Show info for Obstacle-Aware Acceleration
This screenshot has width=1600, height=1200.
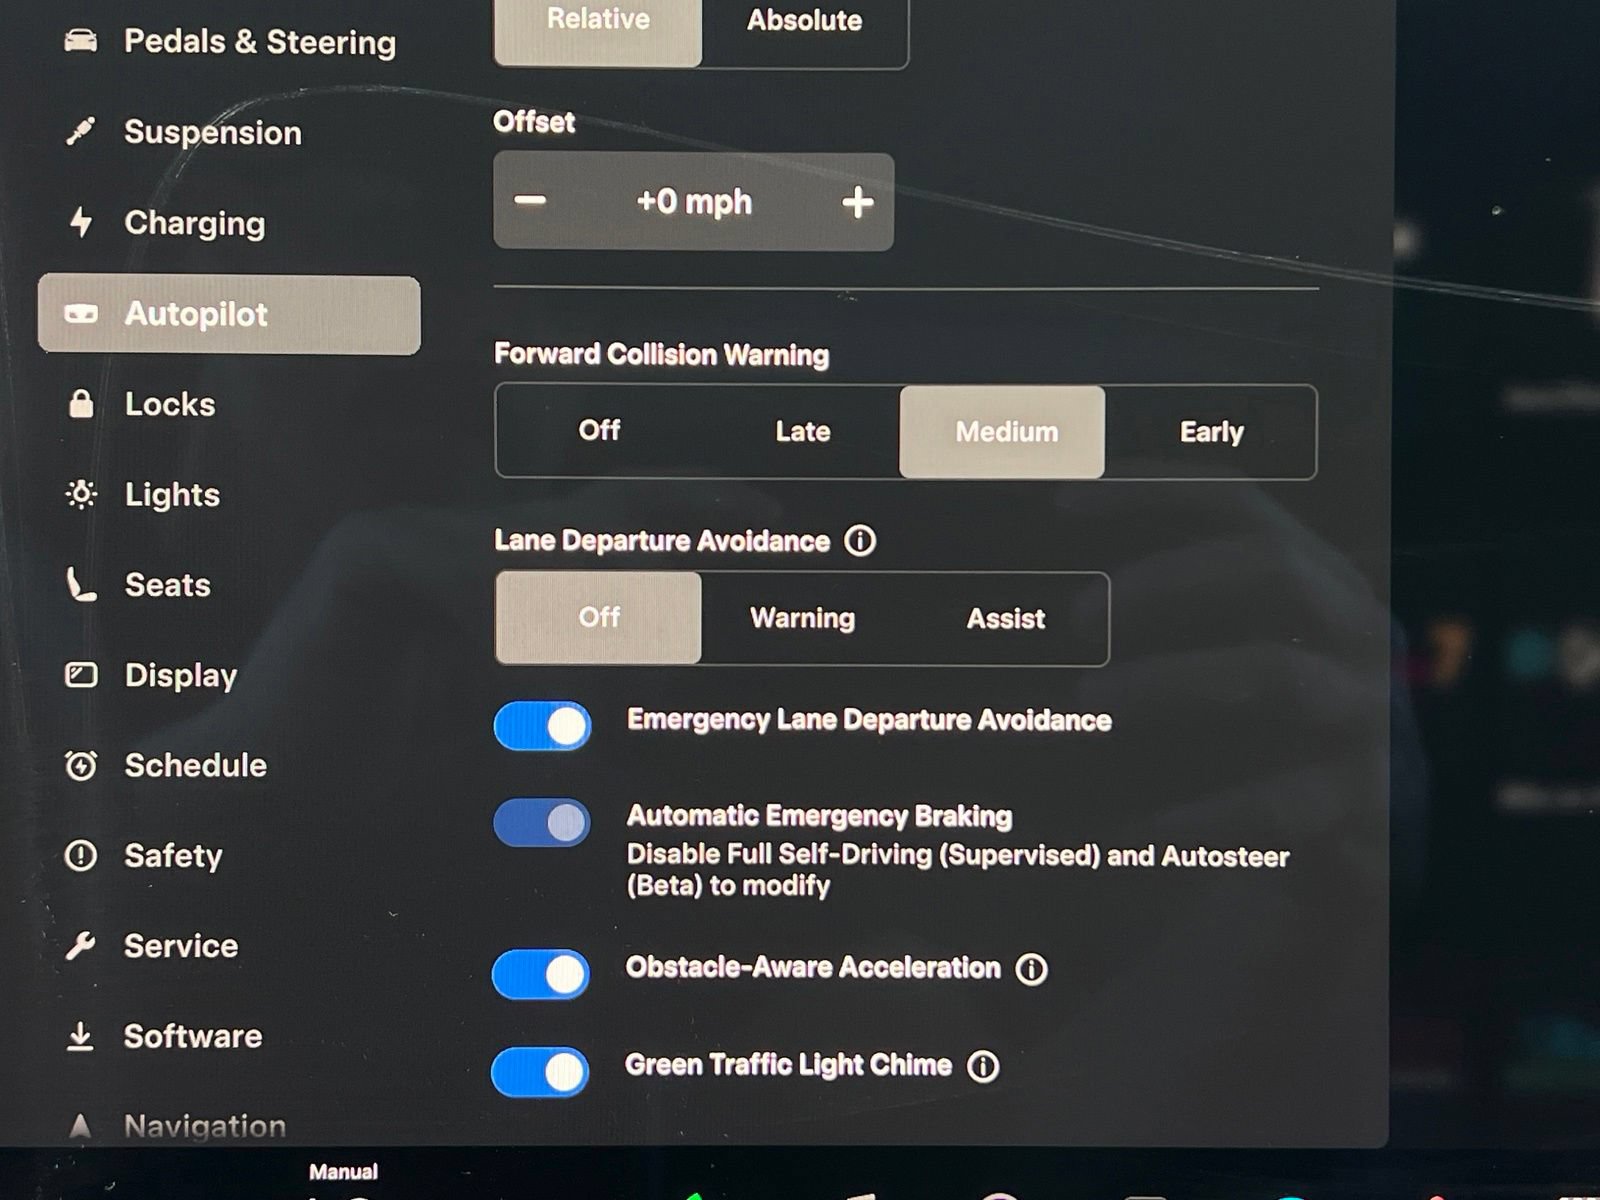(1031, 969)
